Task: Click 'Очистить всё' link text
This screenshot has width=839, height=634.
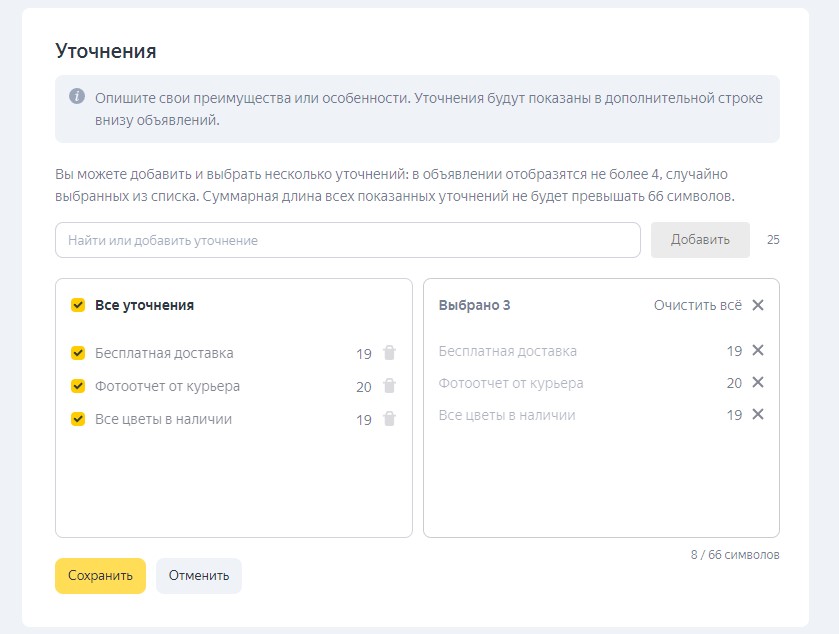Action: (x=698, y=305)
